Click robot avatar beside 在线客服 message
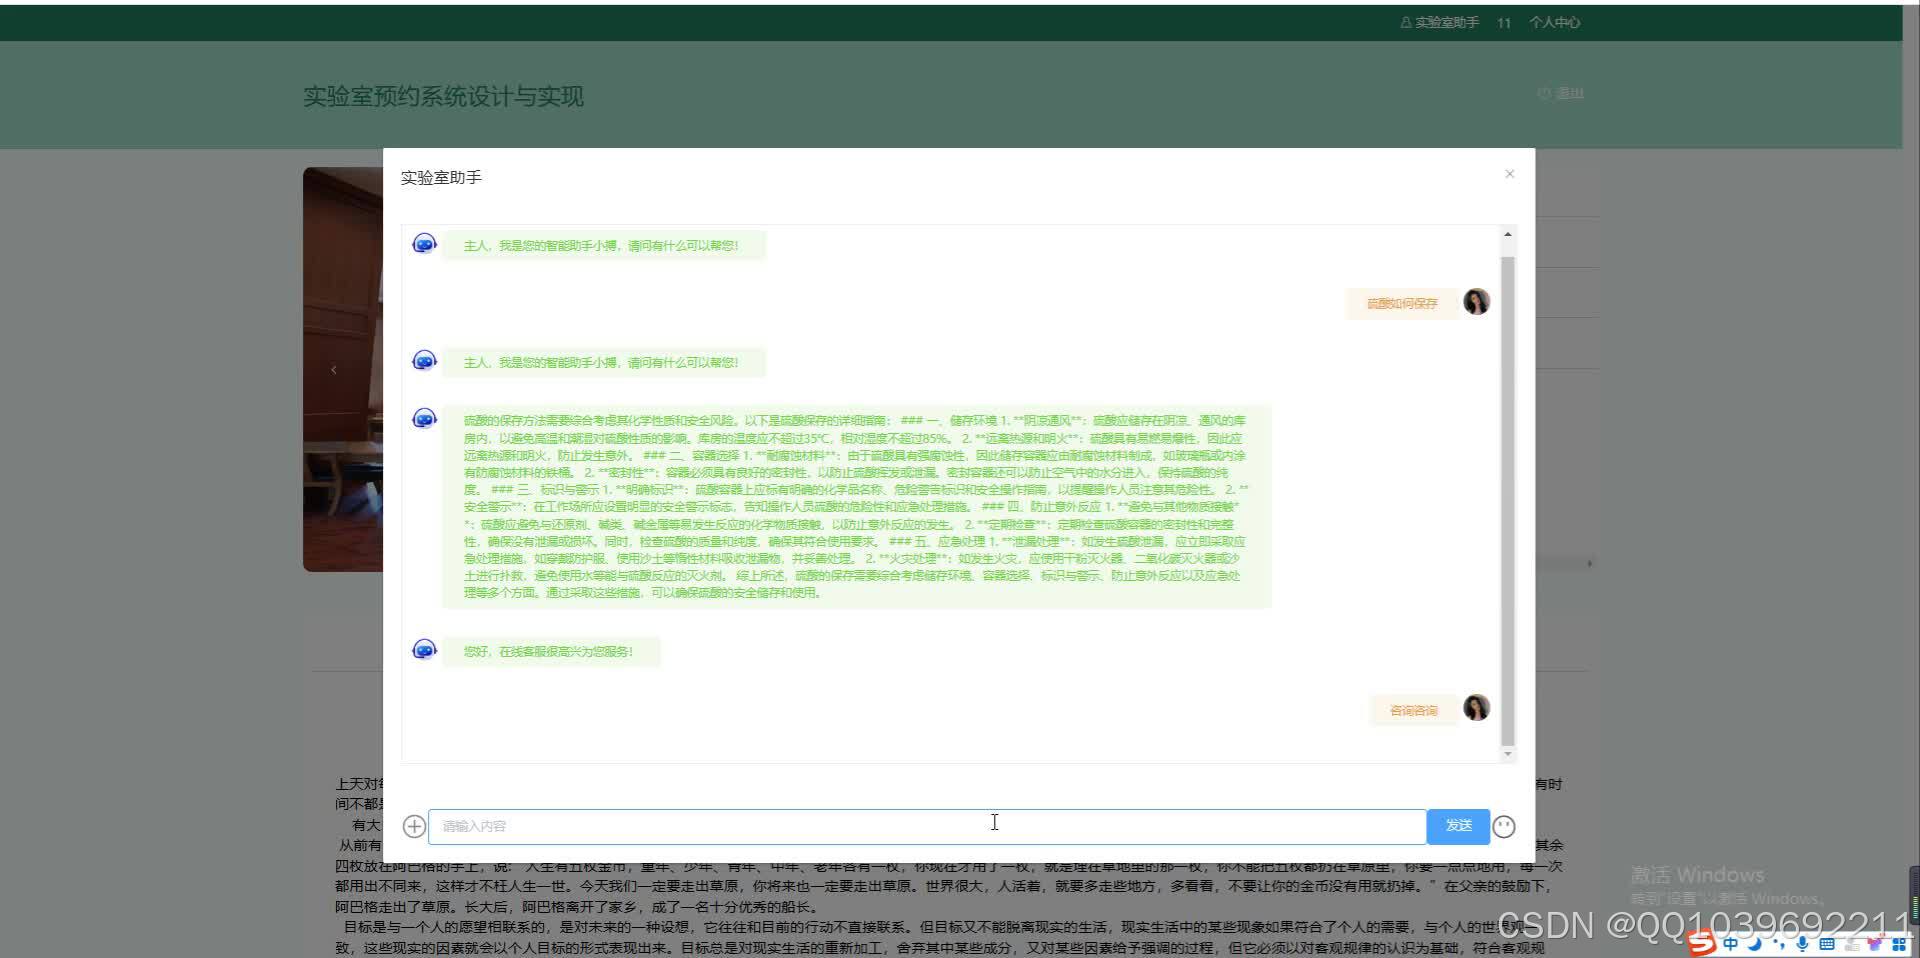The image size is (1920, 958). tap(425, 650)
